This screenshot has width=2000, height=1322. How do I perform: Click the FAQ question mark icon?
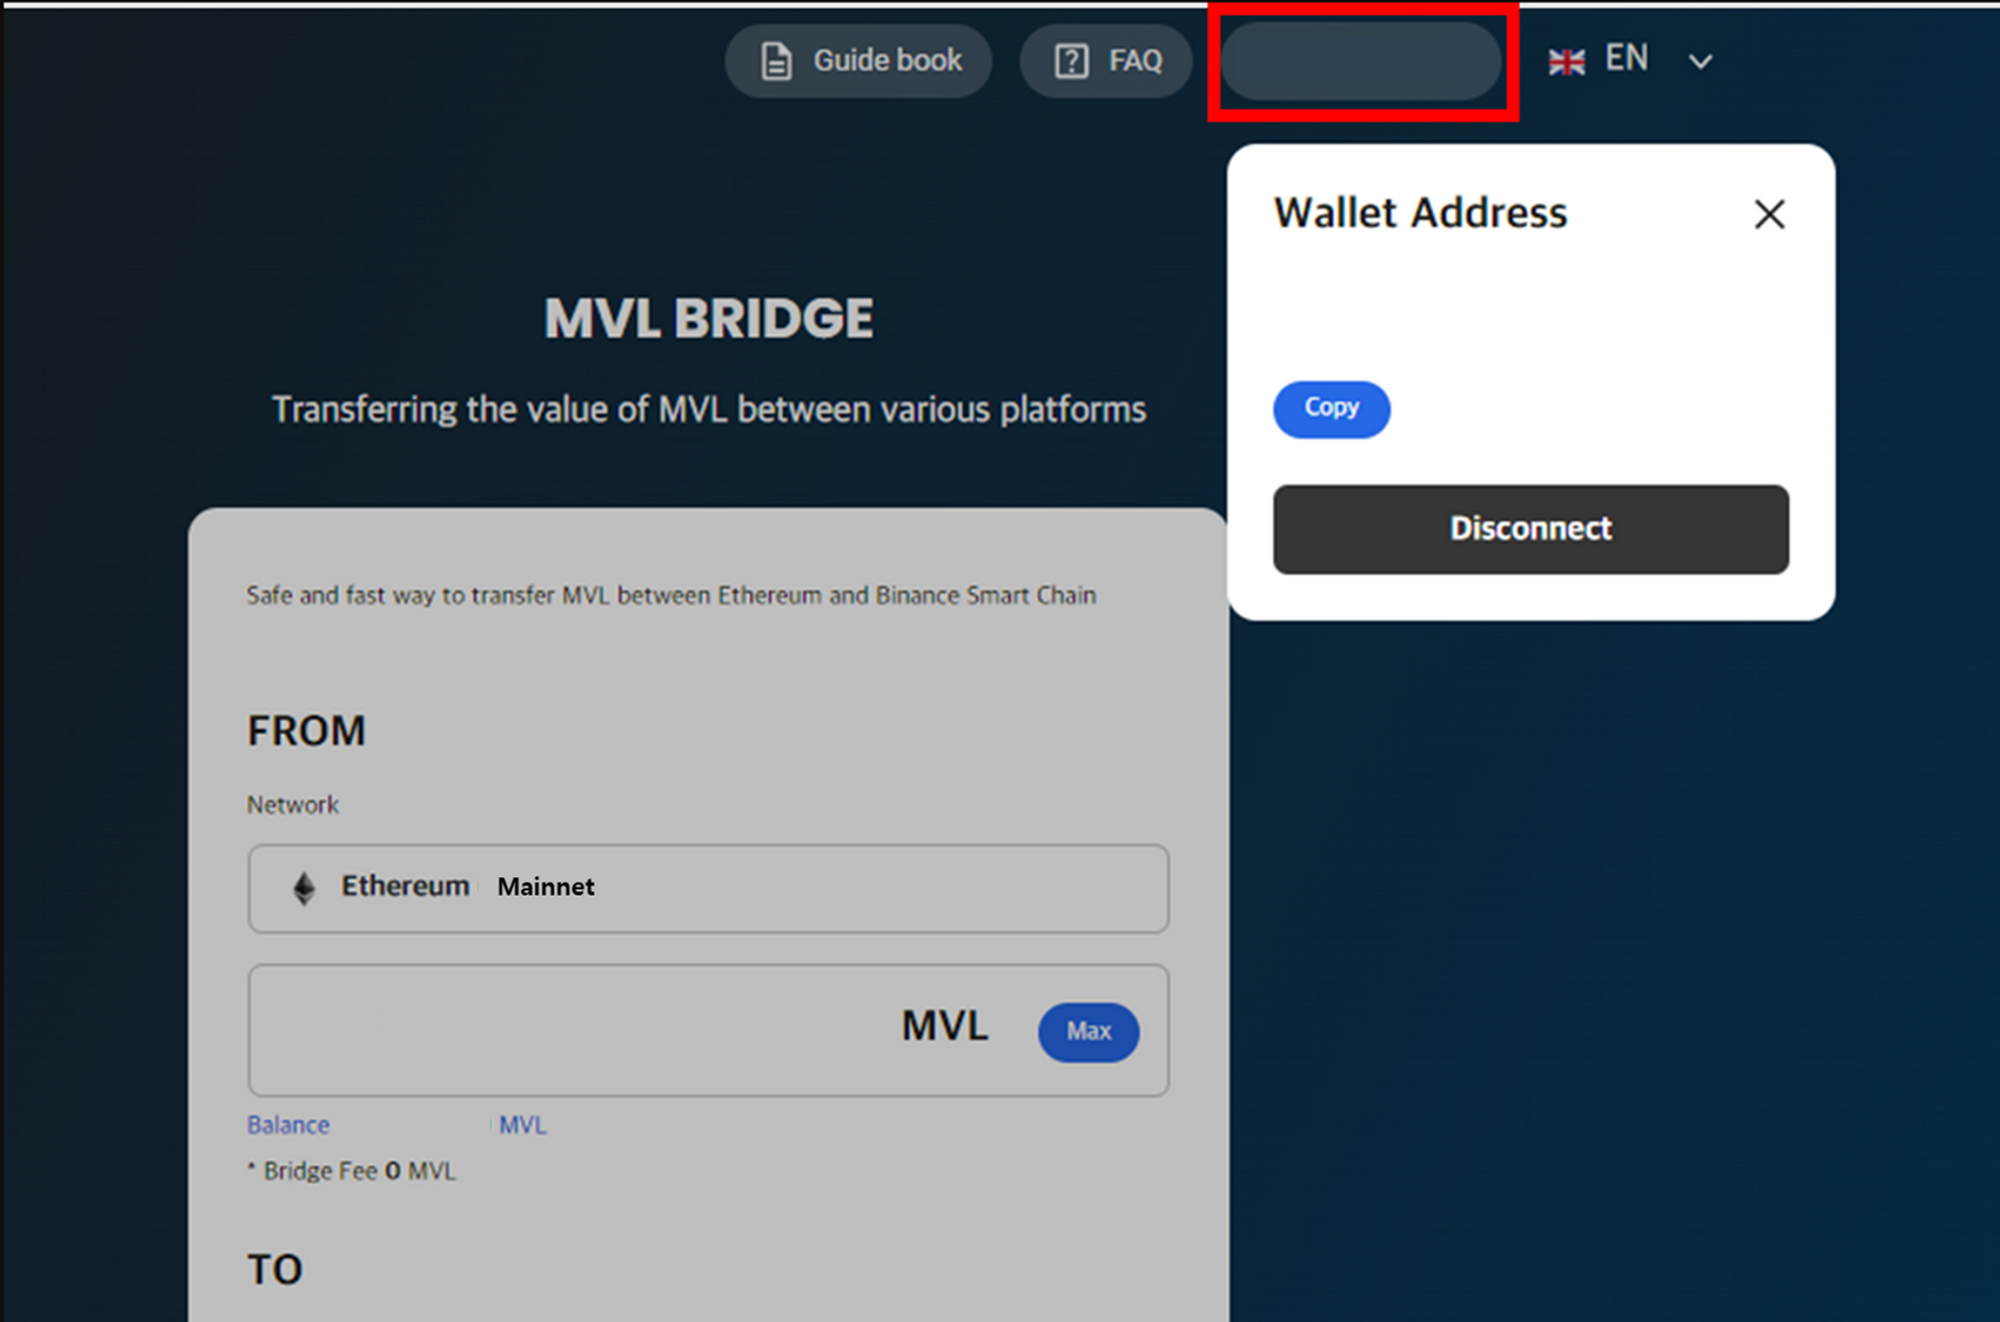click(x=1071, y=61)
